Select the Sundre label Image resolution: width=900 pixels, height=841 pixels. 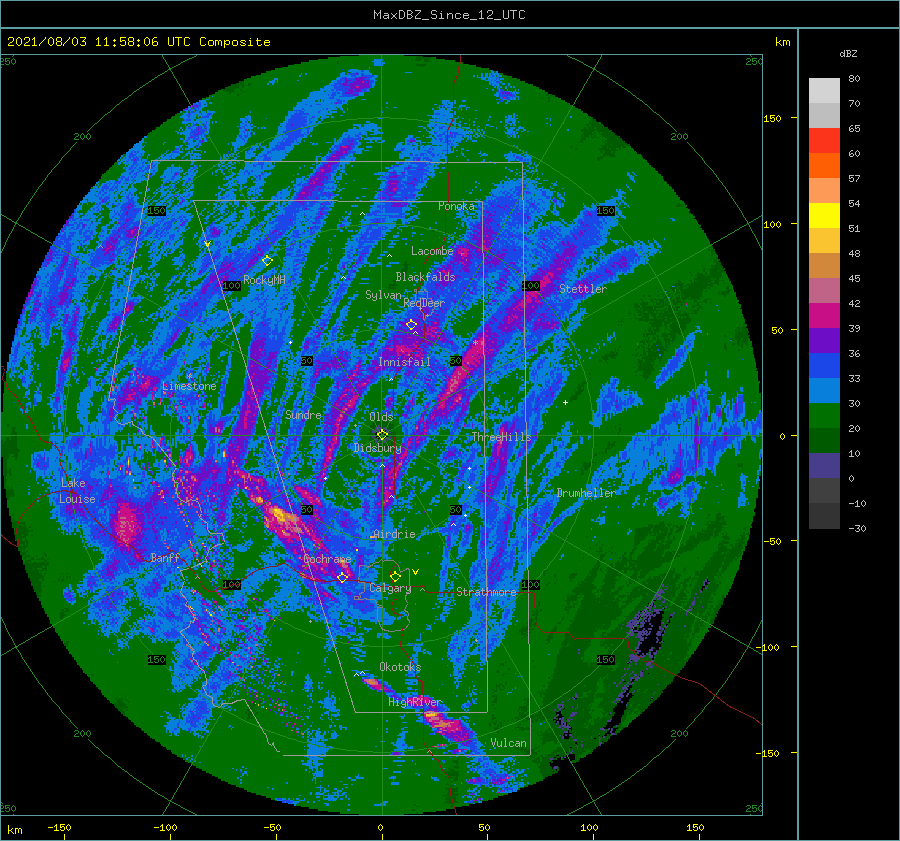[303, 415]
